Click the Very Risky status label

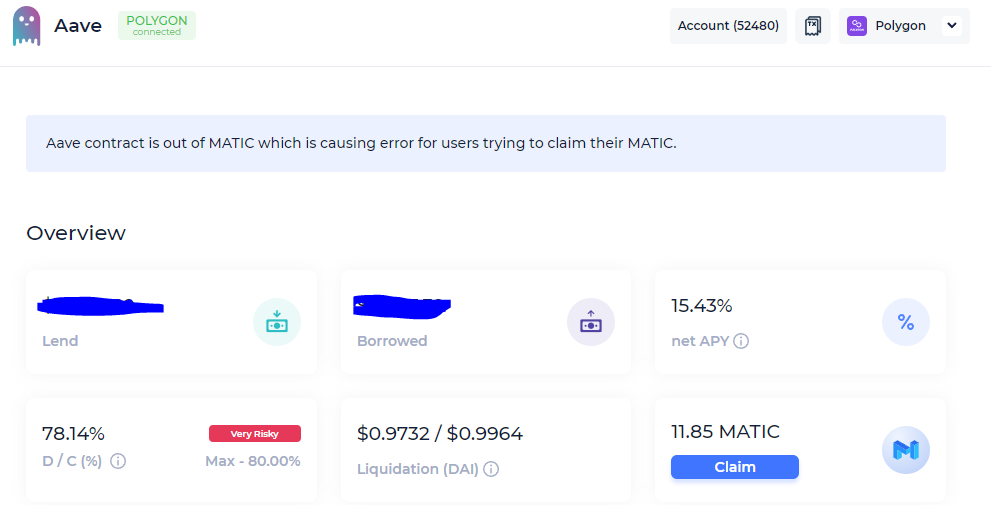(x=255, y=434)
